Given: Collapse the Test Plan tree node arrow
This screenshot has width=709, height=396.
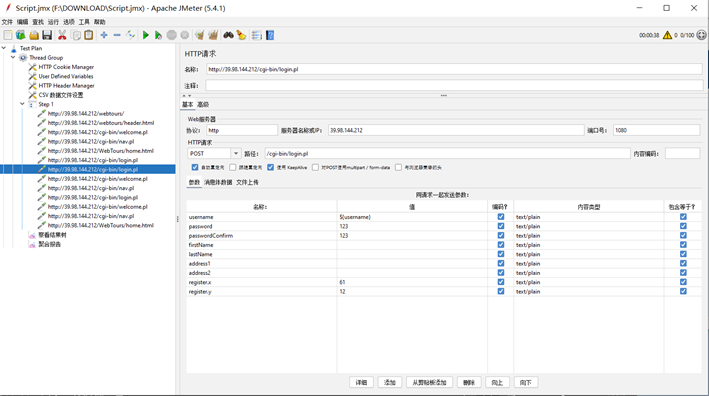Looking at the screenshot, I should tap(4, 48).
